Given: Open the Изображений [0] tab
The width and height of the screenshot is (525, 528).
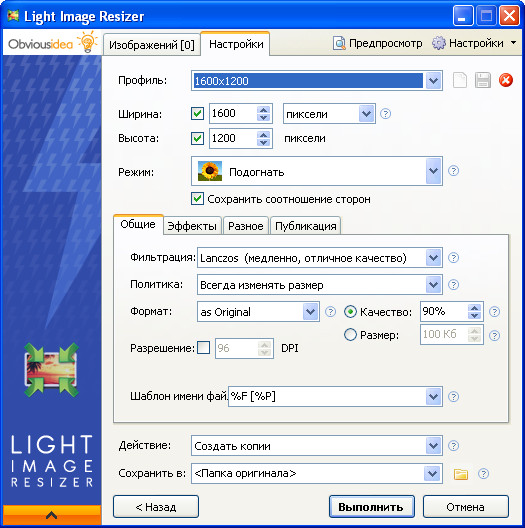Looking at the screenshot, I should [x=152, y=45].
